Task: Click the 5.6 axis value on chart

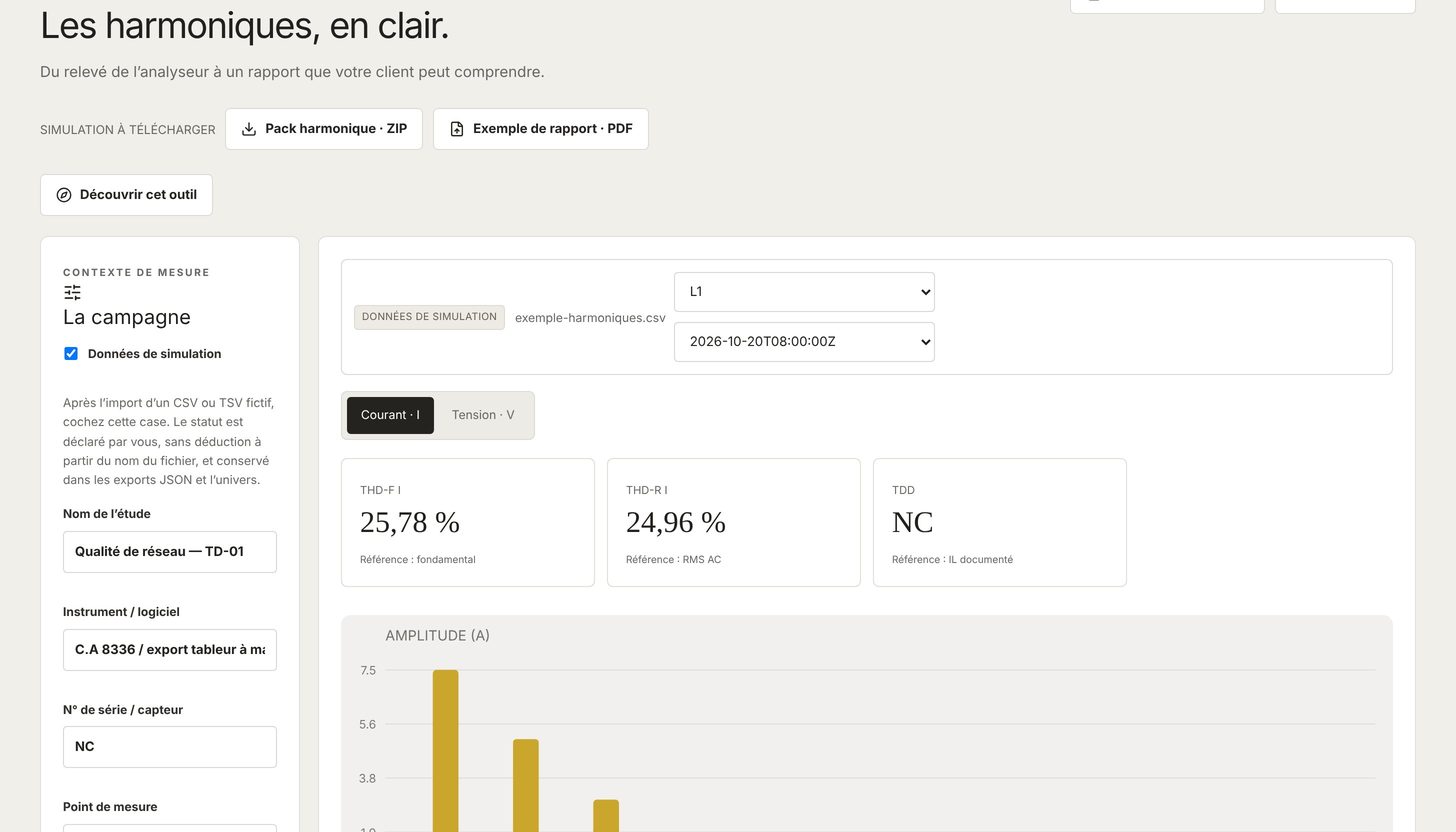Action: (x=368, y=725)
